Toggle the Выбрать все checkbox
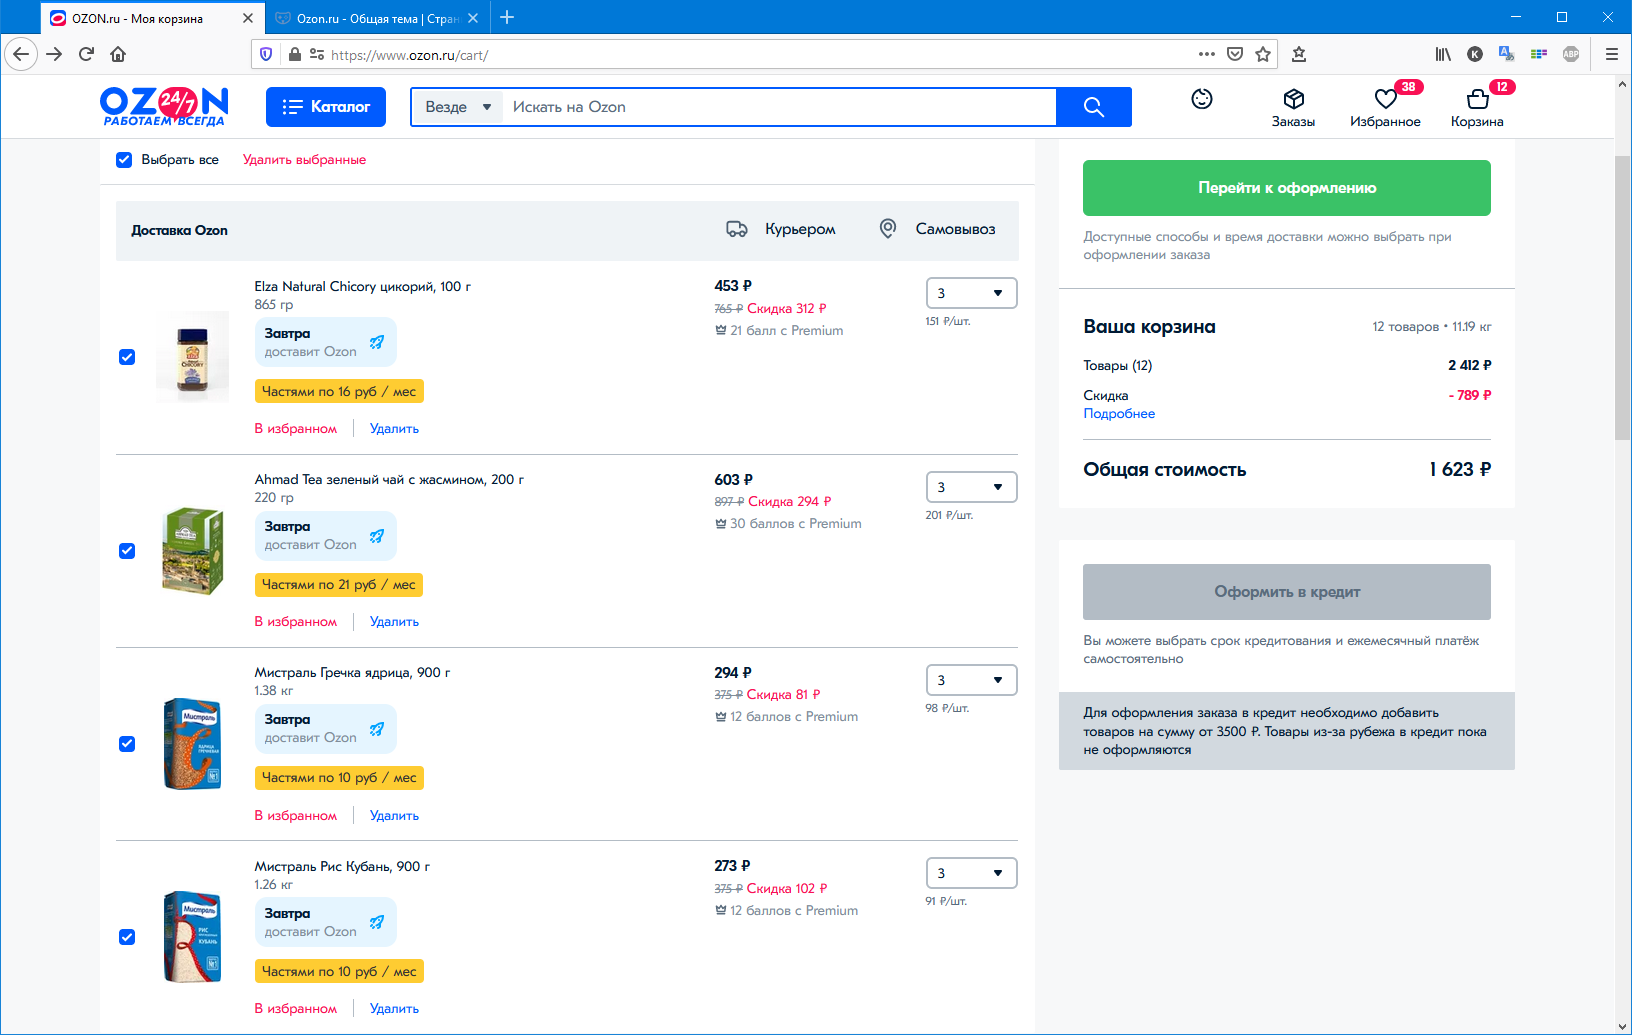The image size is (1632, 1035). 124,160
